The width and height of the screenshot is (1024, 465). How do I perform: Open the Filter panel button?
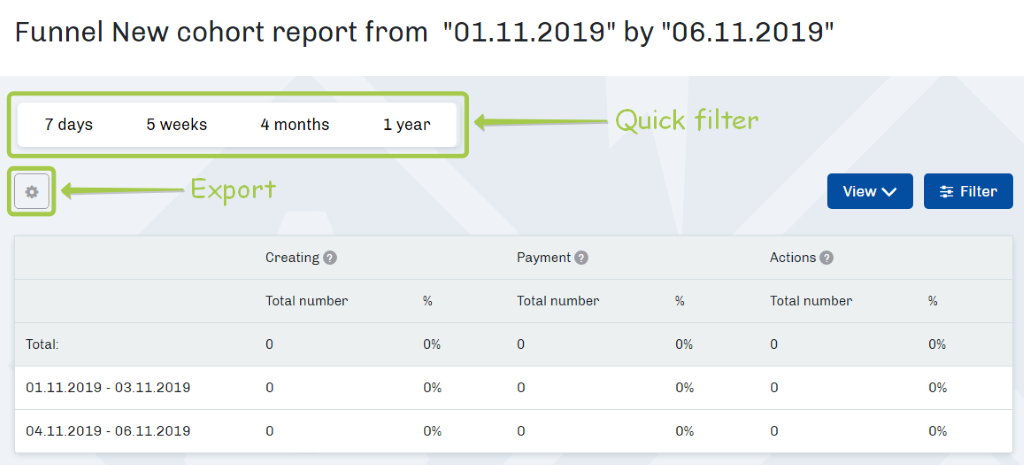coord(968,191)
